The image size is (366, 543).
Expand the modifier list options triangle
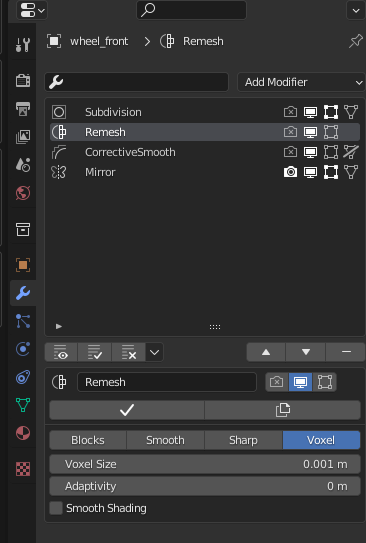(59, 327)
